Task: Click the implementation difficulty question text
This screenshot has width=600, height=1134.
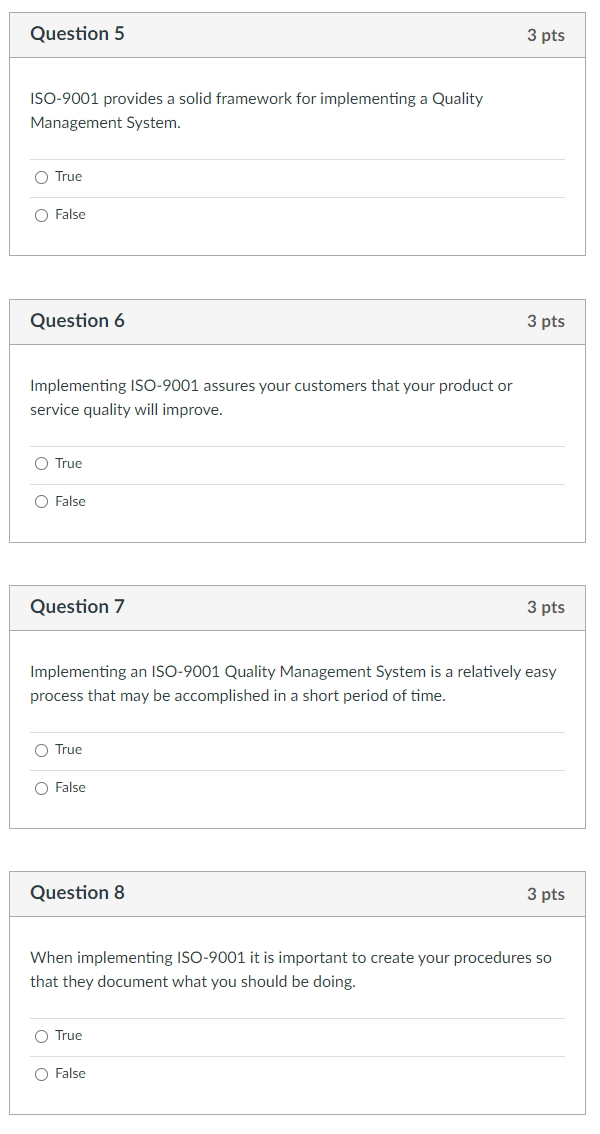Action: tap(293, 683)
